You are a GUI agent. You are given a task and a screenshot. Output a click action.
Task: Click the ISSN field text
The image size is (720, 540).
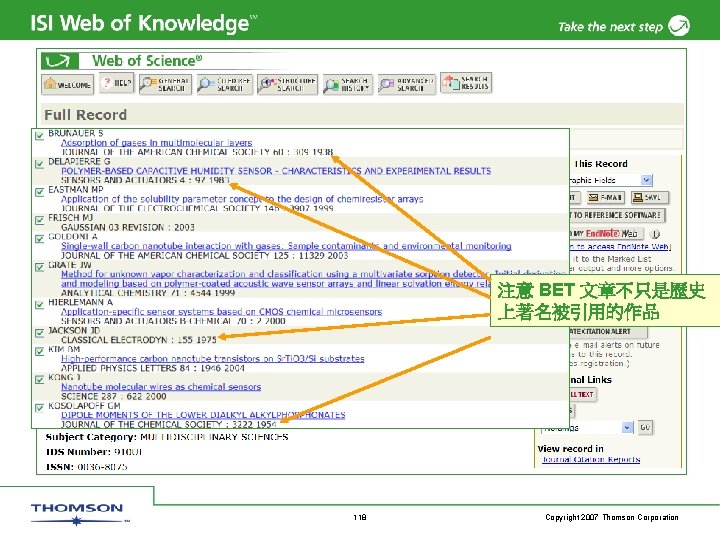(x=86, y=467)
